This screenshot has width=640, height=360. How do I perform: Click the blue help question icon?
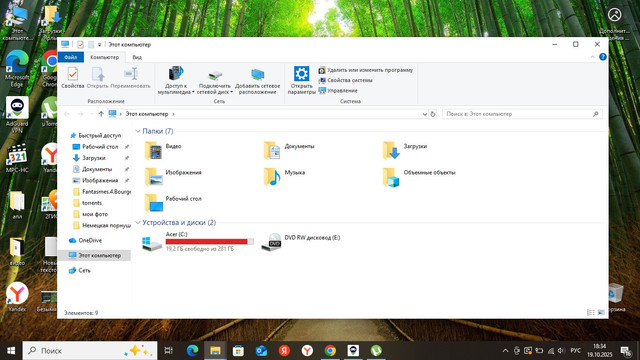[603, 57]
